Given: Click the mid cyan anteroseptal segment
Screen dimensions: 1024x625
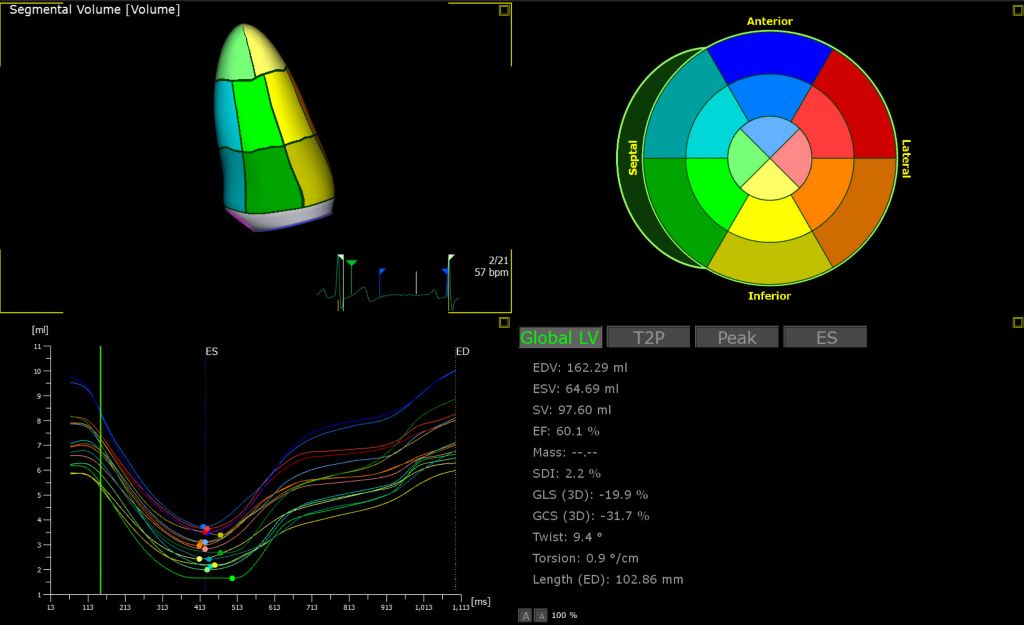Looking at the screenshot, I should click(x=714, y=126).
